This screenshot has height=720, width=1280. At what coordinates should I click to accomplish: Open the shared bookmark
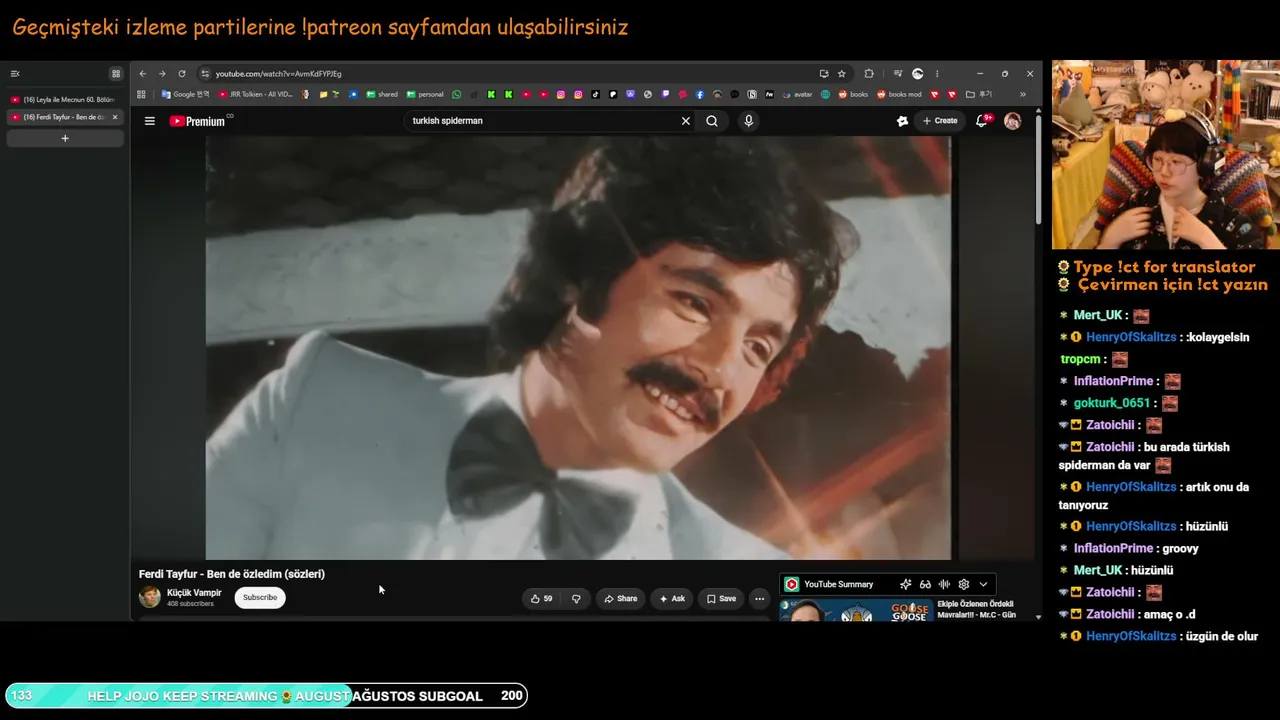click(382, 95)
